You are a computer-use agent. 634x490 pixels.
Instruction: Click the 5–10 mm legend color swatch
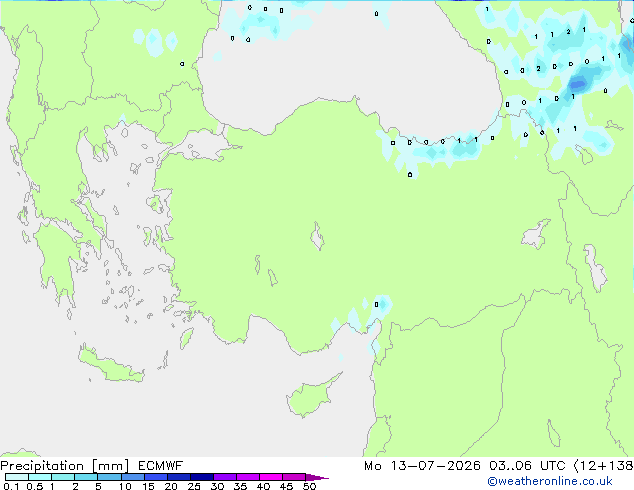(109, 477)
